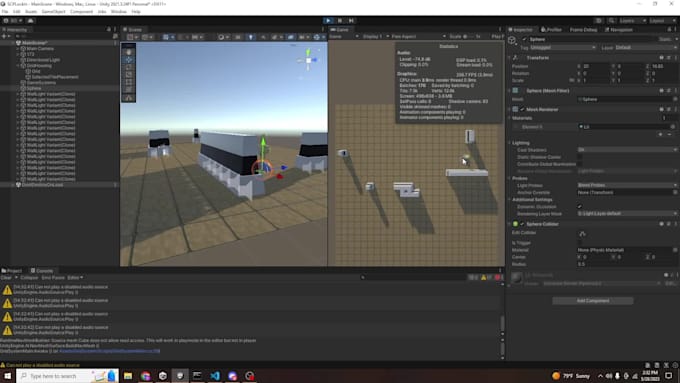Start Play mode with the play button
Image resolution: width=680 pixels, height=383 pixels.
[x=328, y=20]
